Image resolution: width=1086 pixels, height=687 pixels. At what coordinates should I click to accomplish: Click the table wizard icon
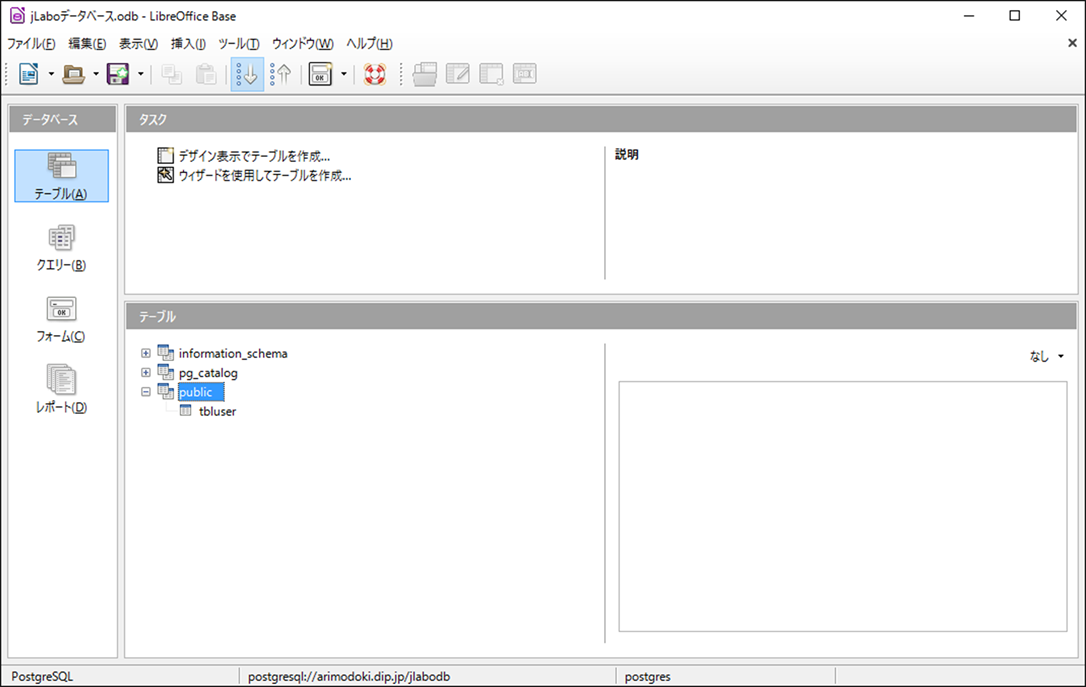coord(166,175)
